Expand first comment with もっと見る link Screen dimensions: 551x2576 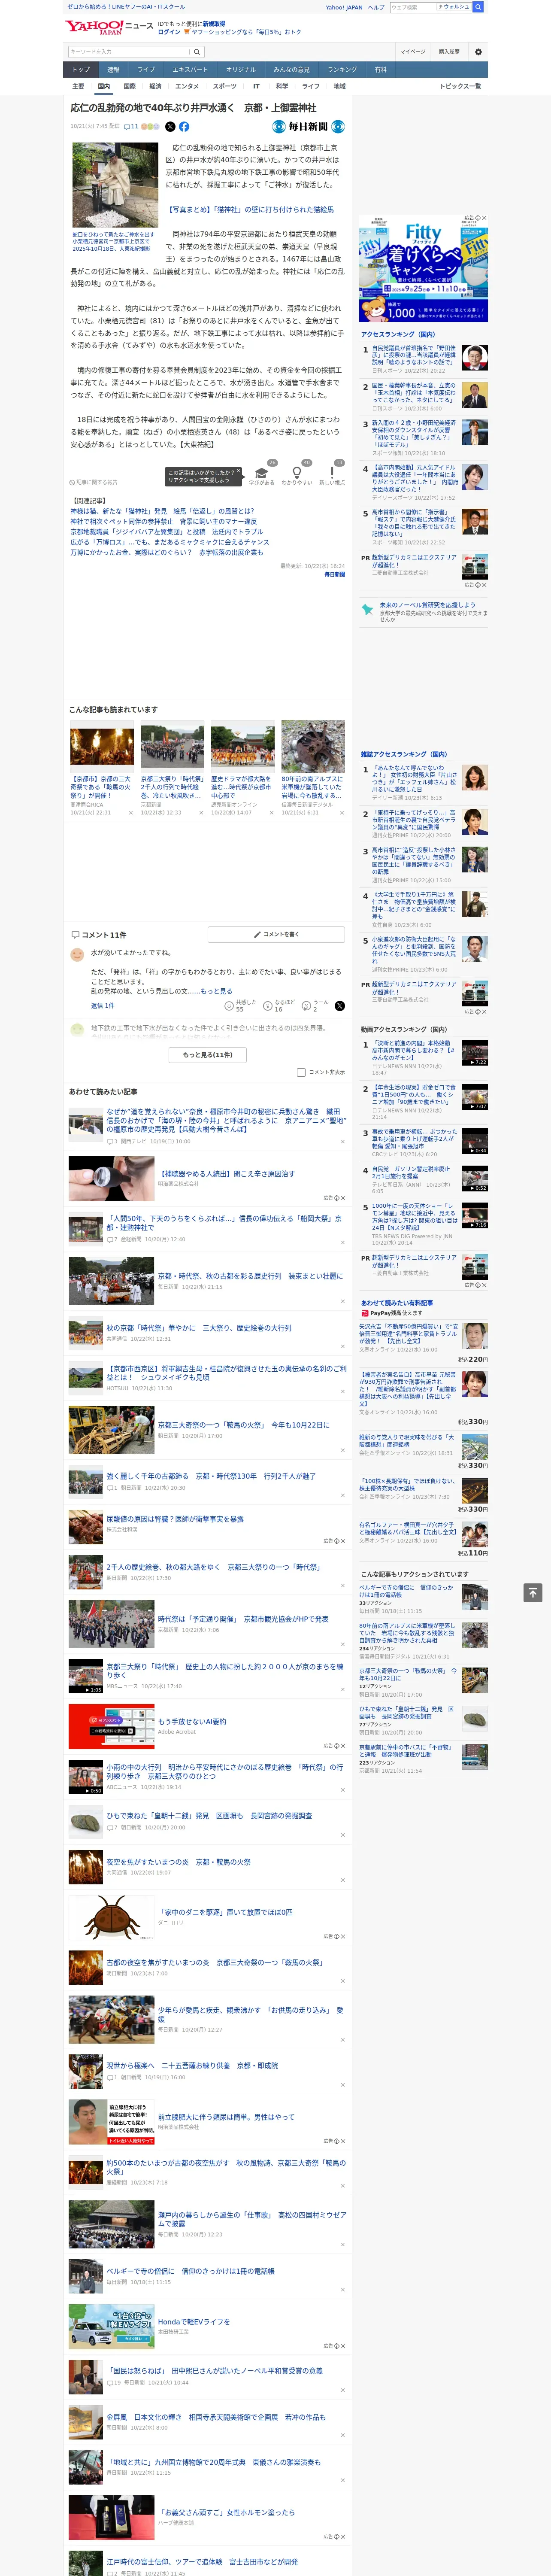coord(216,991)
